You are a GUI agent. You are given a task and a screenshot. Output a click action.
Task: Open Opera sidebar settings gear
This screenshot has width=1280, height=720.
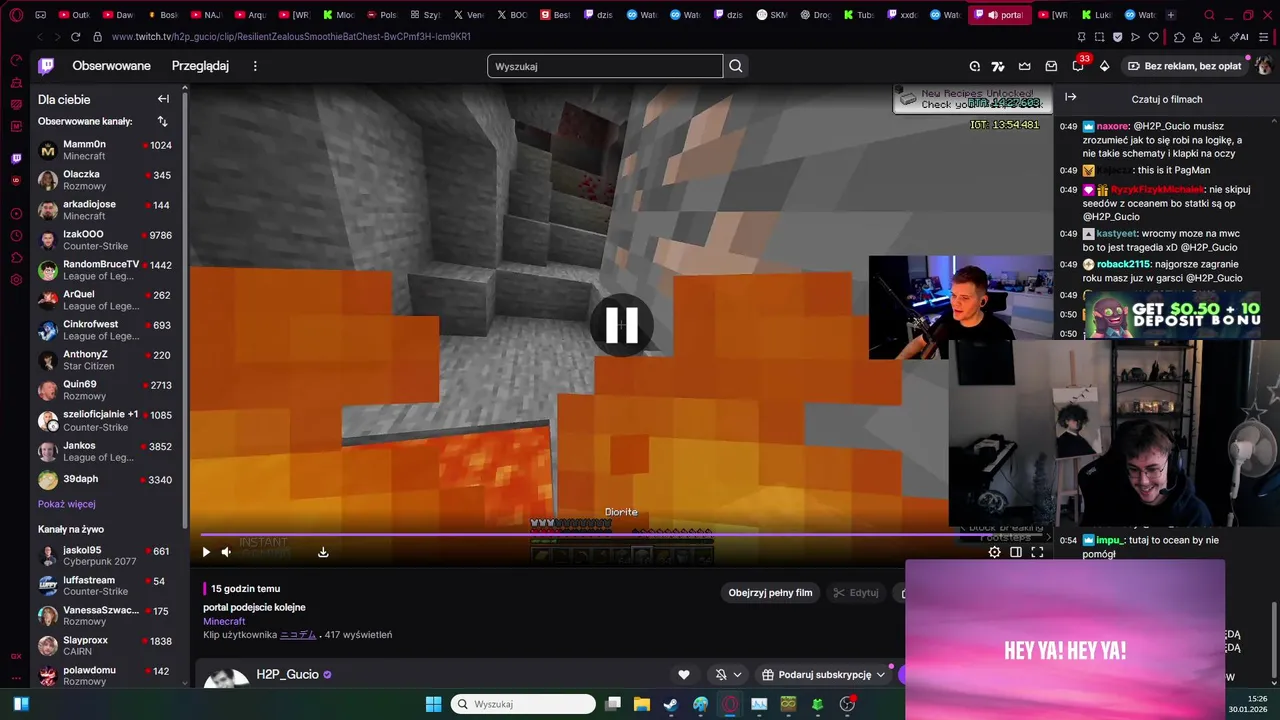click(x=16, y=279)
